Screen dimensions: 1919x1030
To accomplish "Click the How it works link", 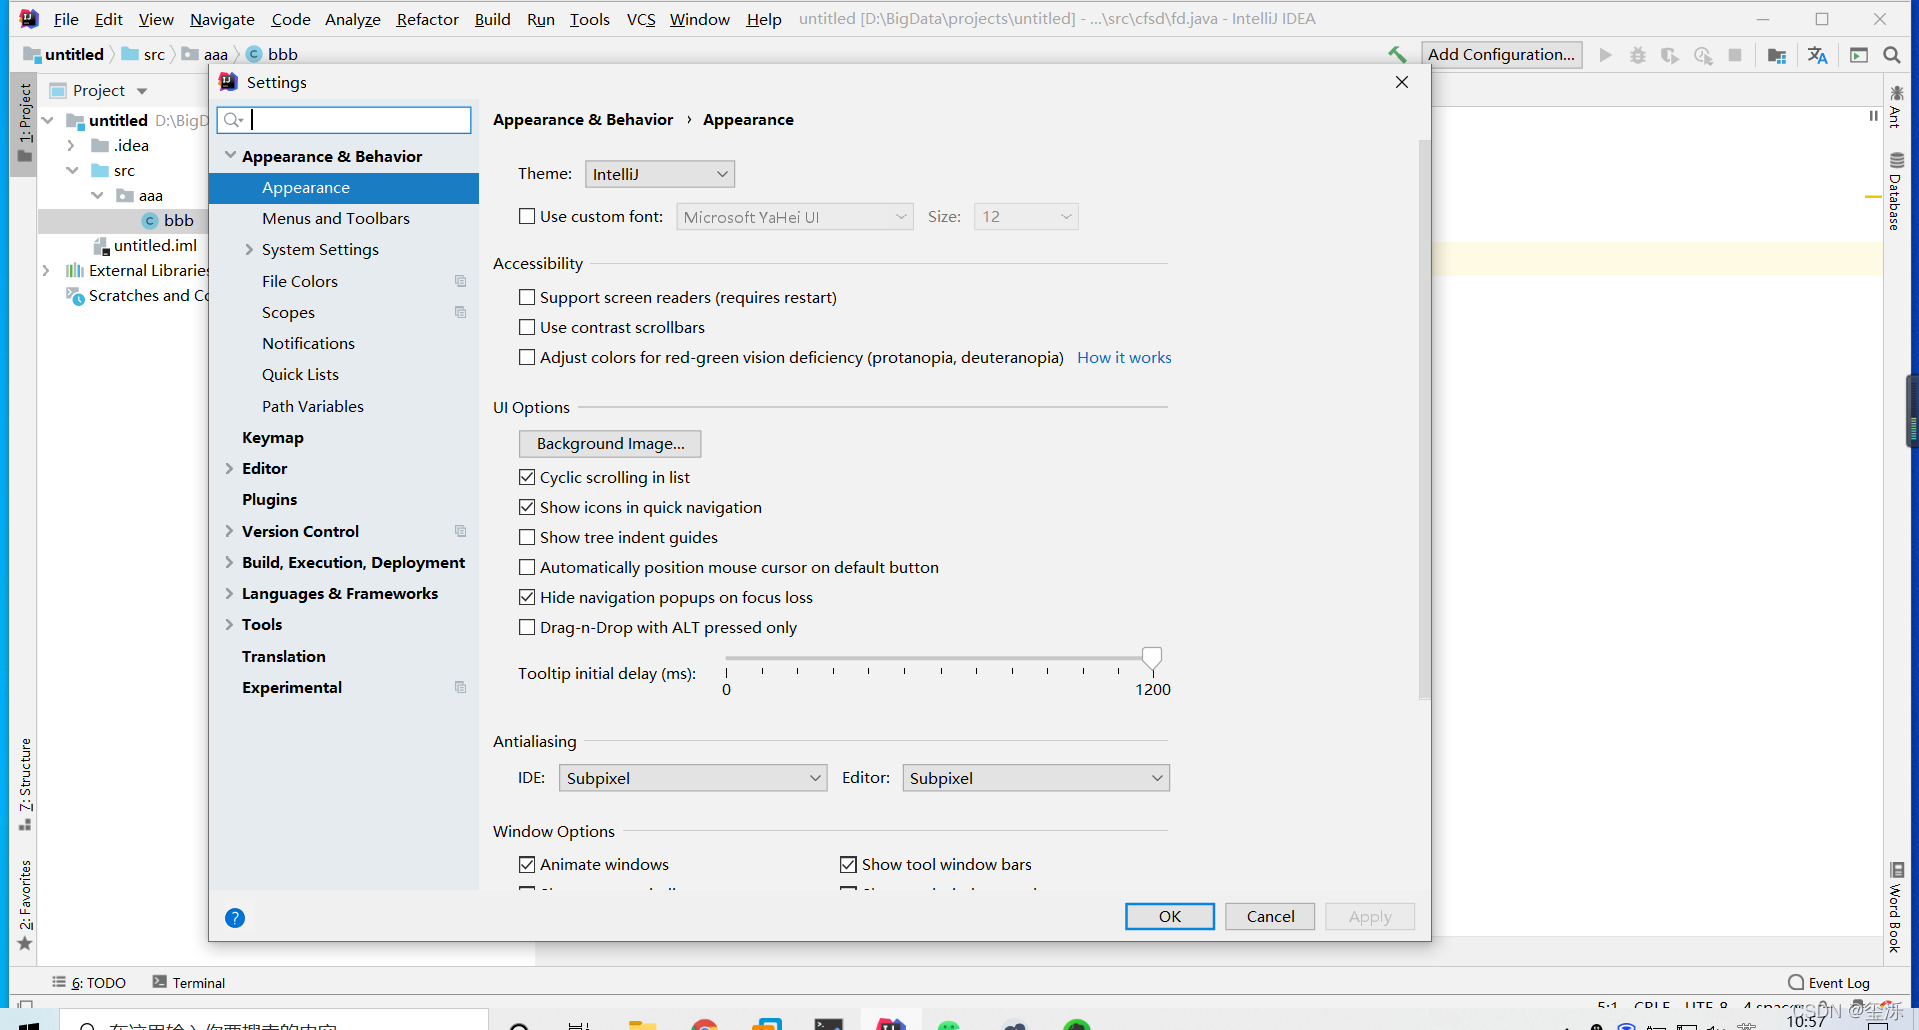I will (1124, 358).
